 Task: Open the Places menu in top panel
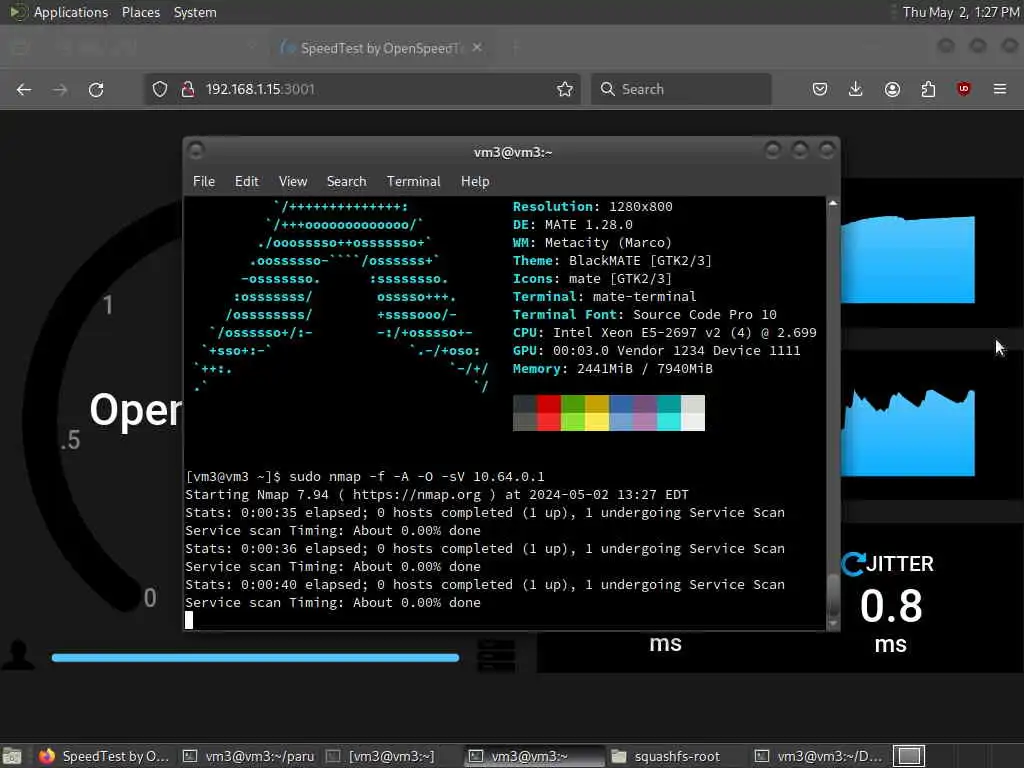[141, 12]
